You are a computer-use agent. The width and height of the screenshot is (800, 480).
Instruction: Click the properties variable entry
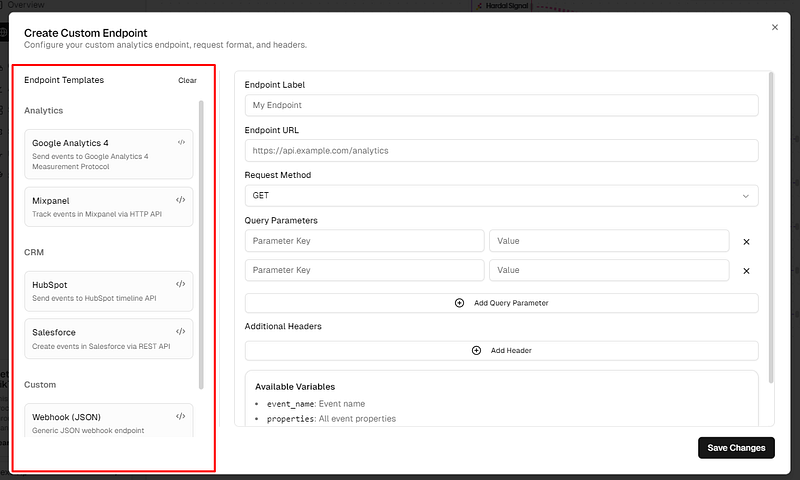click(x=331, y=419)
